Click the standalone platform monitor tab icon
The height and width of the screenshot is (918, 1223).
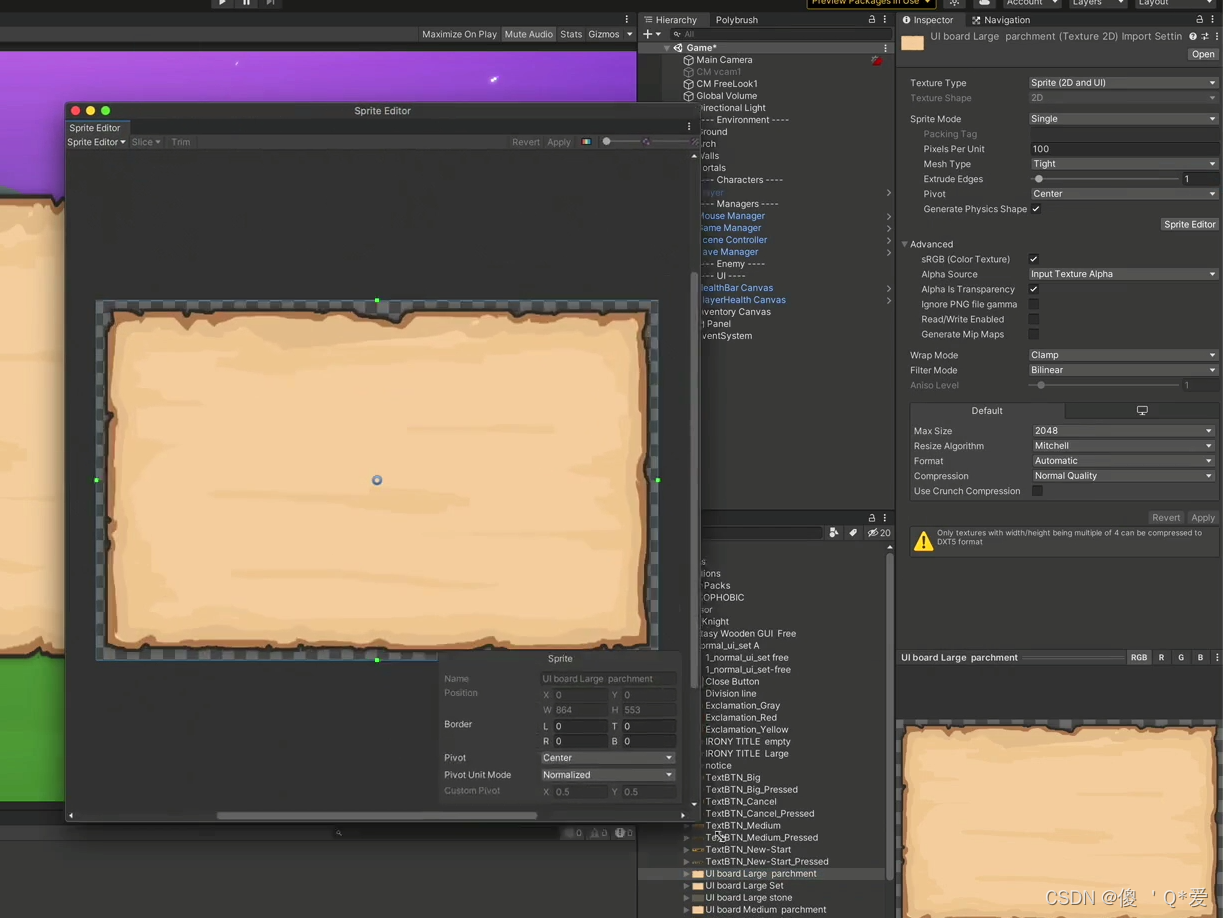click(1142, 411)
